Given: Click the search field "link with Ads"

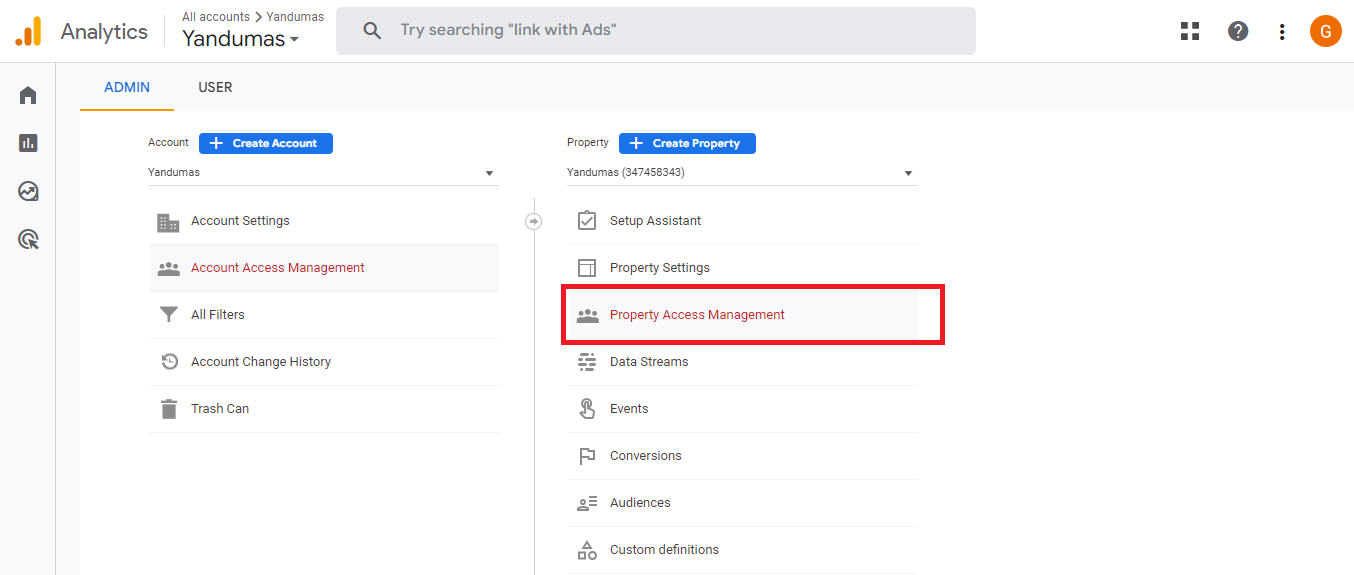Looking at the screenshot, I should pyautogui.click(x=655, y=31).
